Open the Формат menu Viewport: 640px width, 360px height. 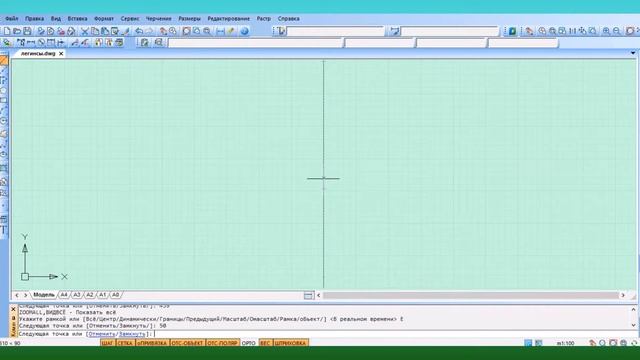[x=104, y=19]
